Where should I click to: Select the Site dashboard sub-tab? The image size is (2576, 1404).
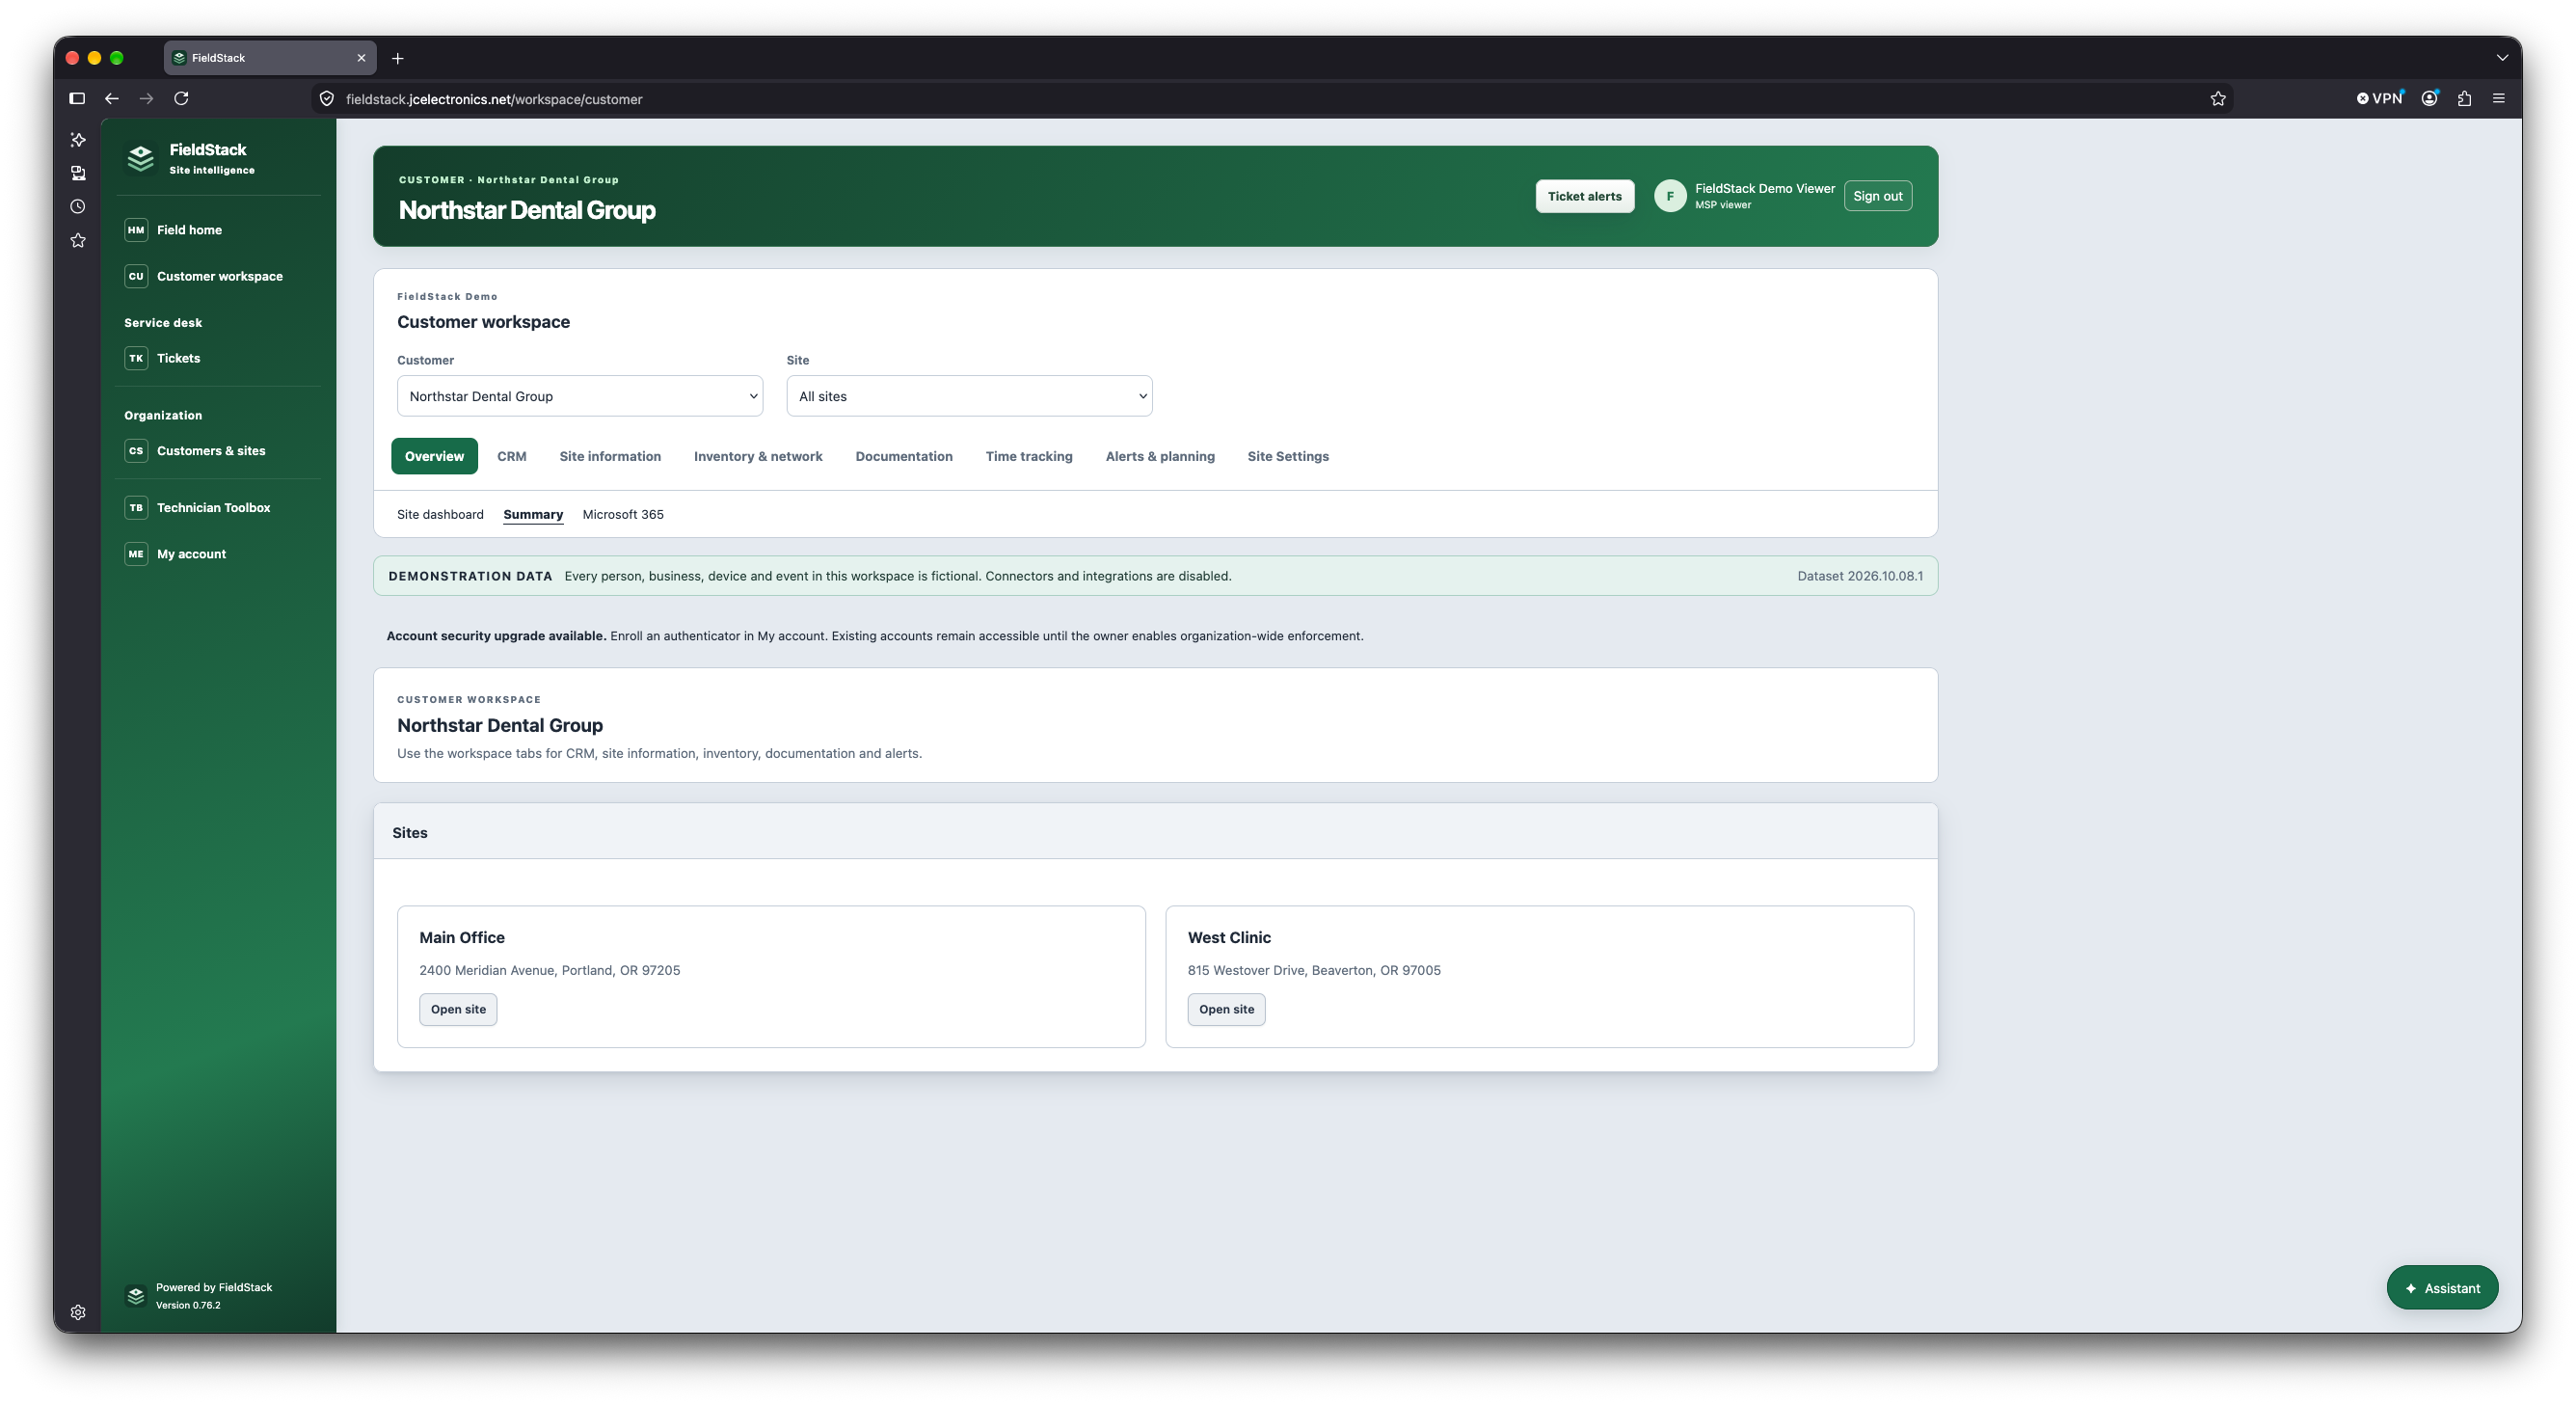(x=440, y=514)
